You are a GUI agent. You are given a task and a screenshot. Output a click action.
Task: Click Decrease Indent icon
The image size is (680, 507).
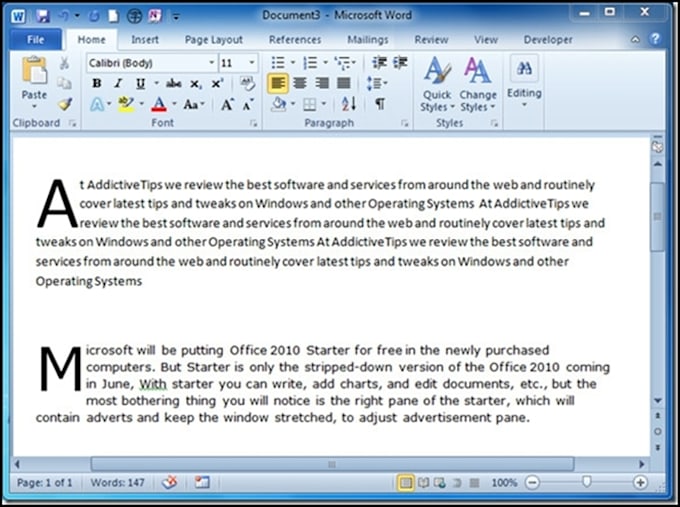[x=379, y=63]
